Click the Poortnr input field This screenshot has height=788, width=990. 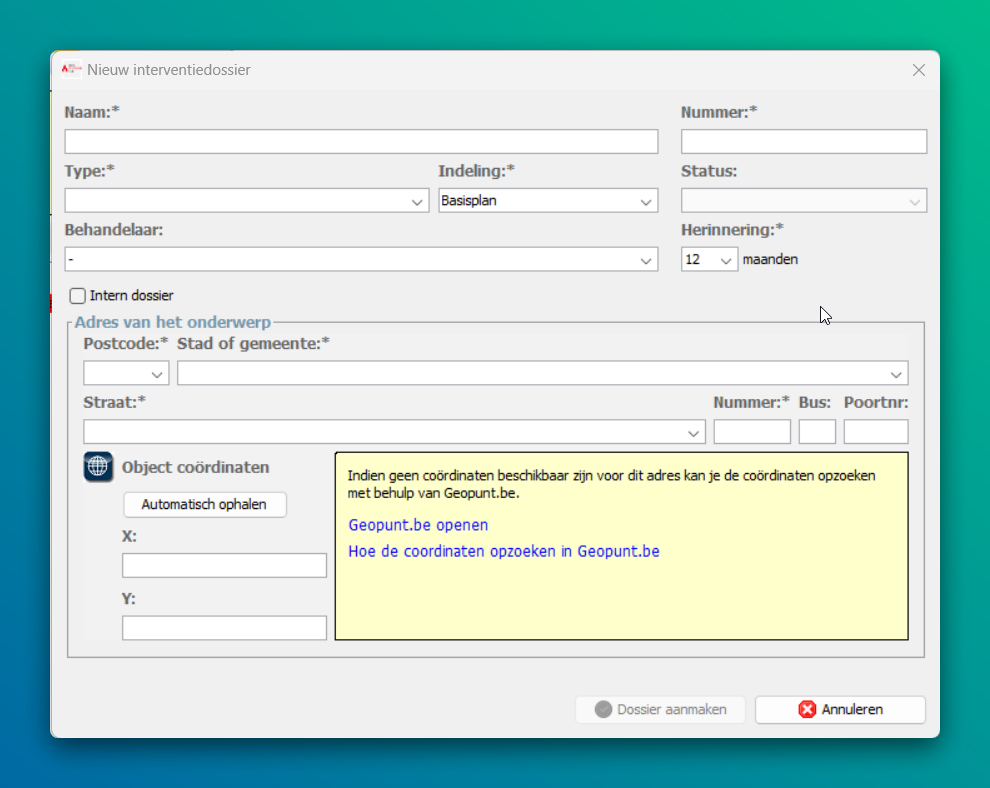[876, 432]
